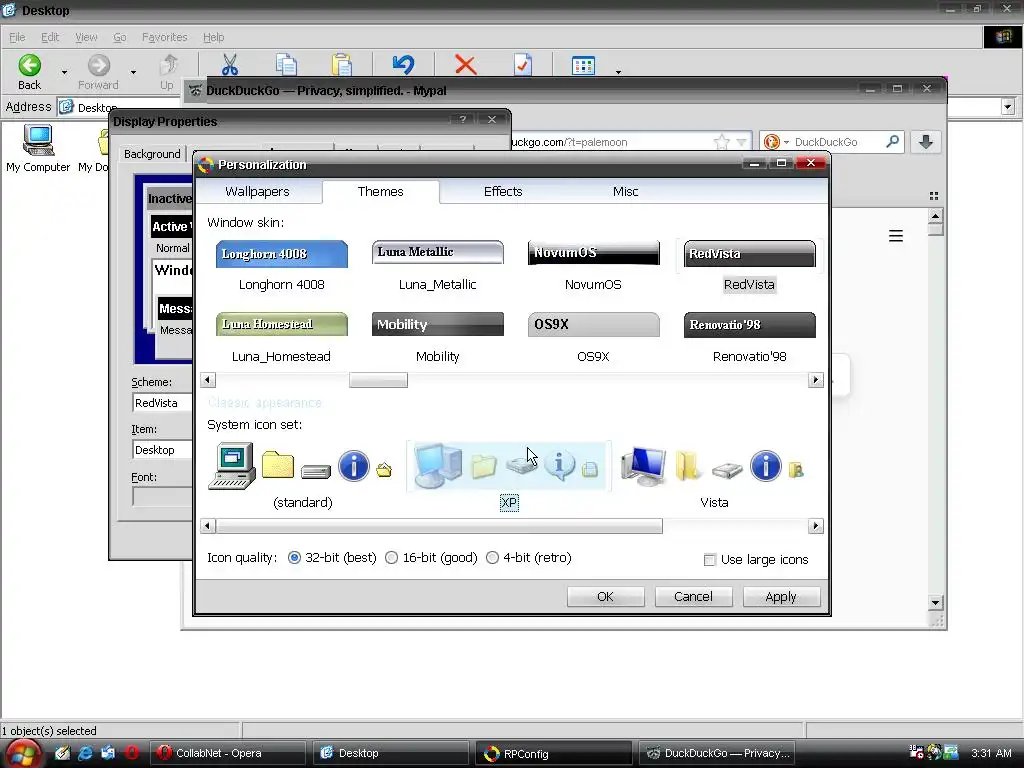Click icon set list left scroll arrow
This screenshot has width=1024, height=768.
[208, 526]
